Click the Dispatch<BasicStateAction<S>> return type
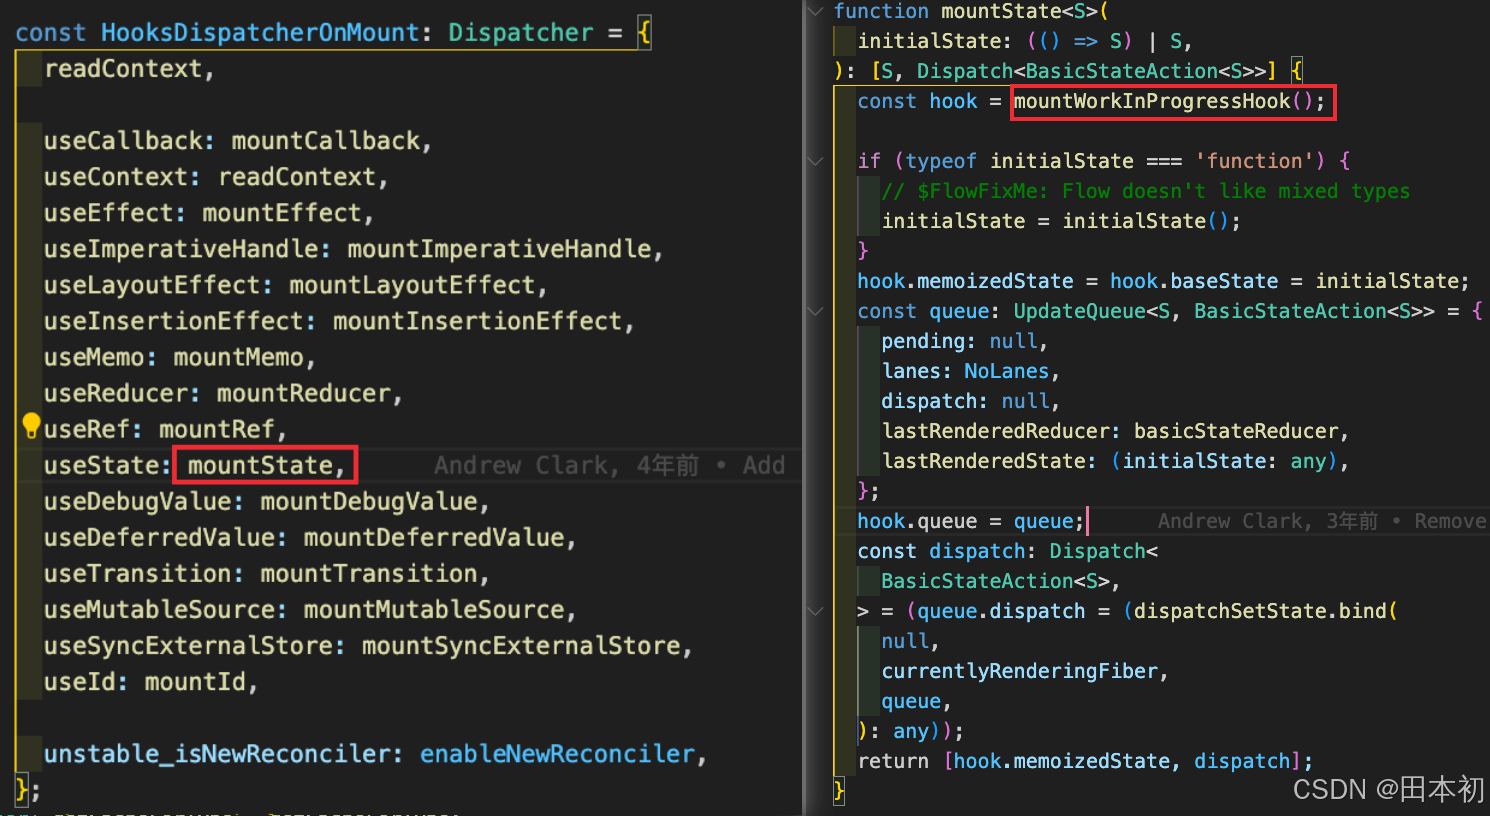This screenshot has width=1490, height=816. (1091, 71)
